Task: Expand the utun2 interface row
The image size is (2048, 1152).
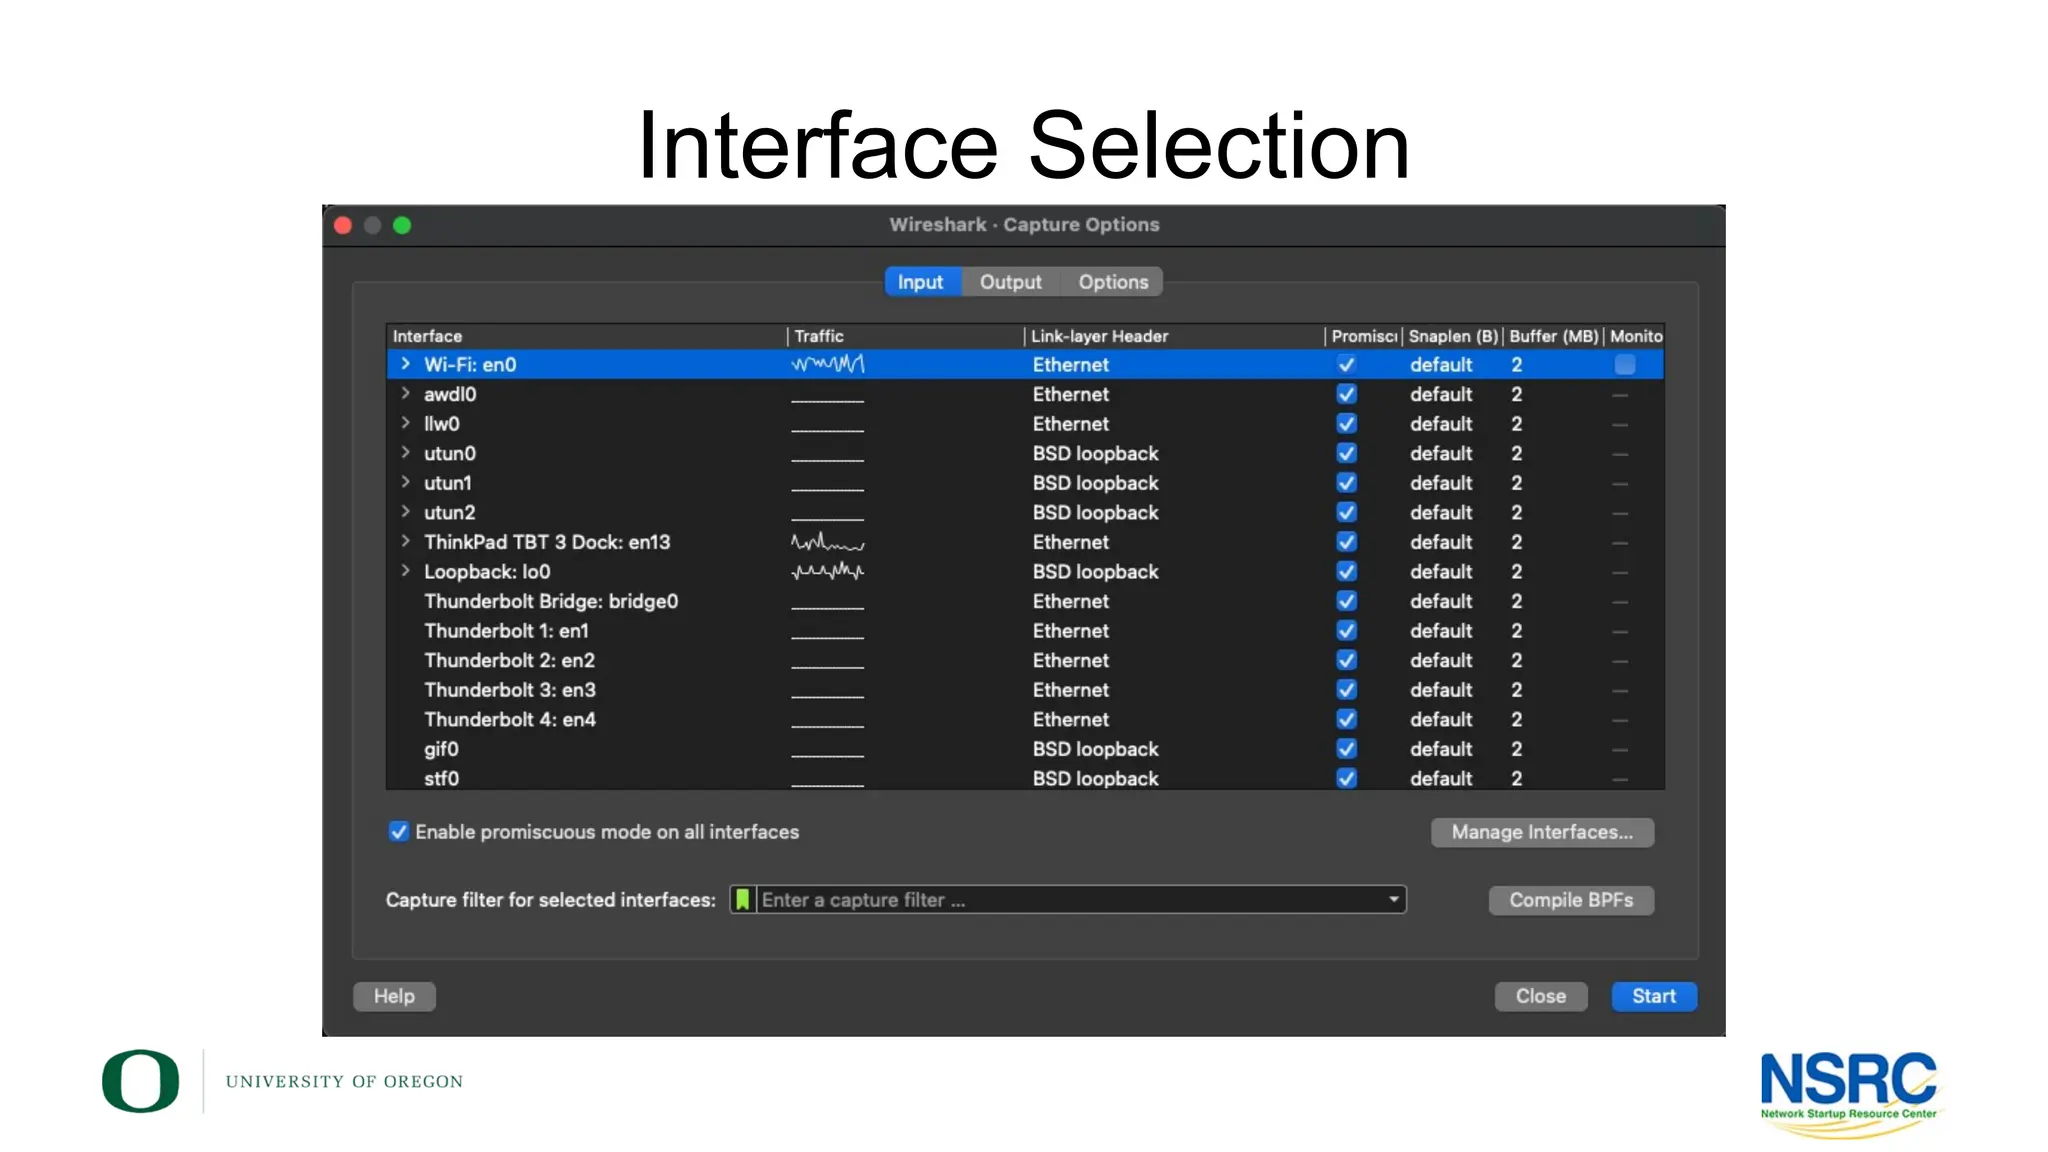Action: [405, 511]
